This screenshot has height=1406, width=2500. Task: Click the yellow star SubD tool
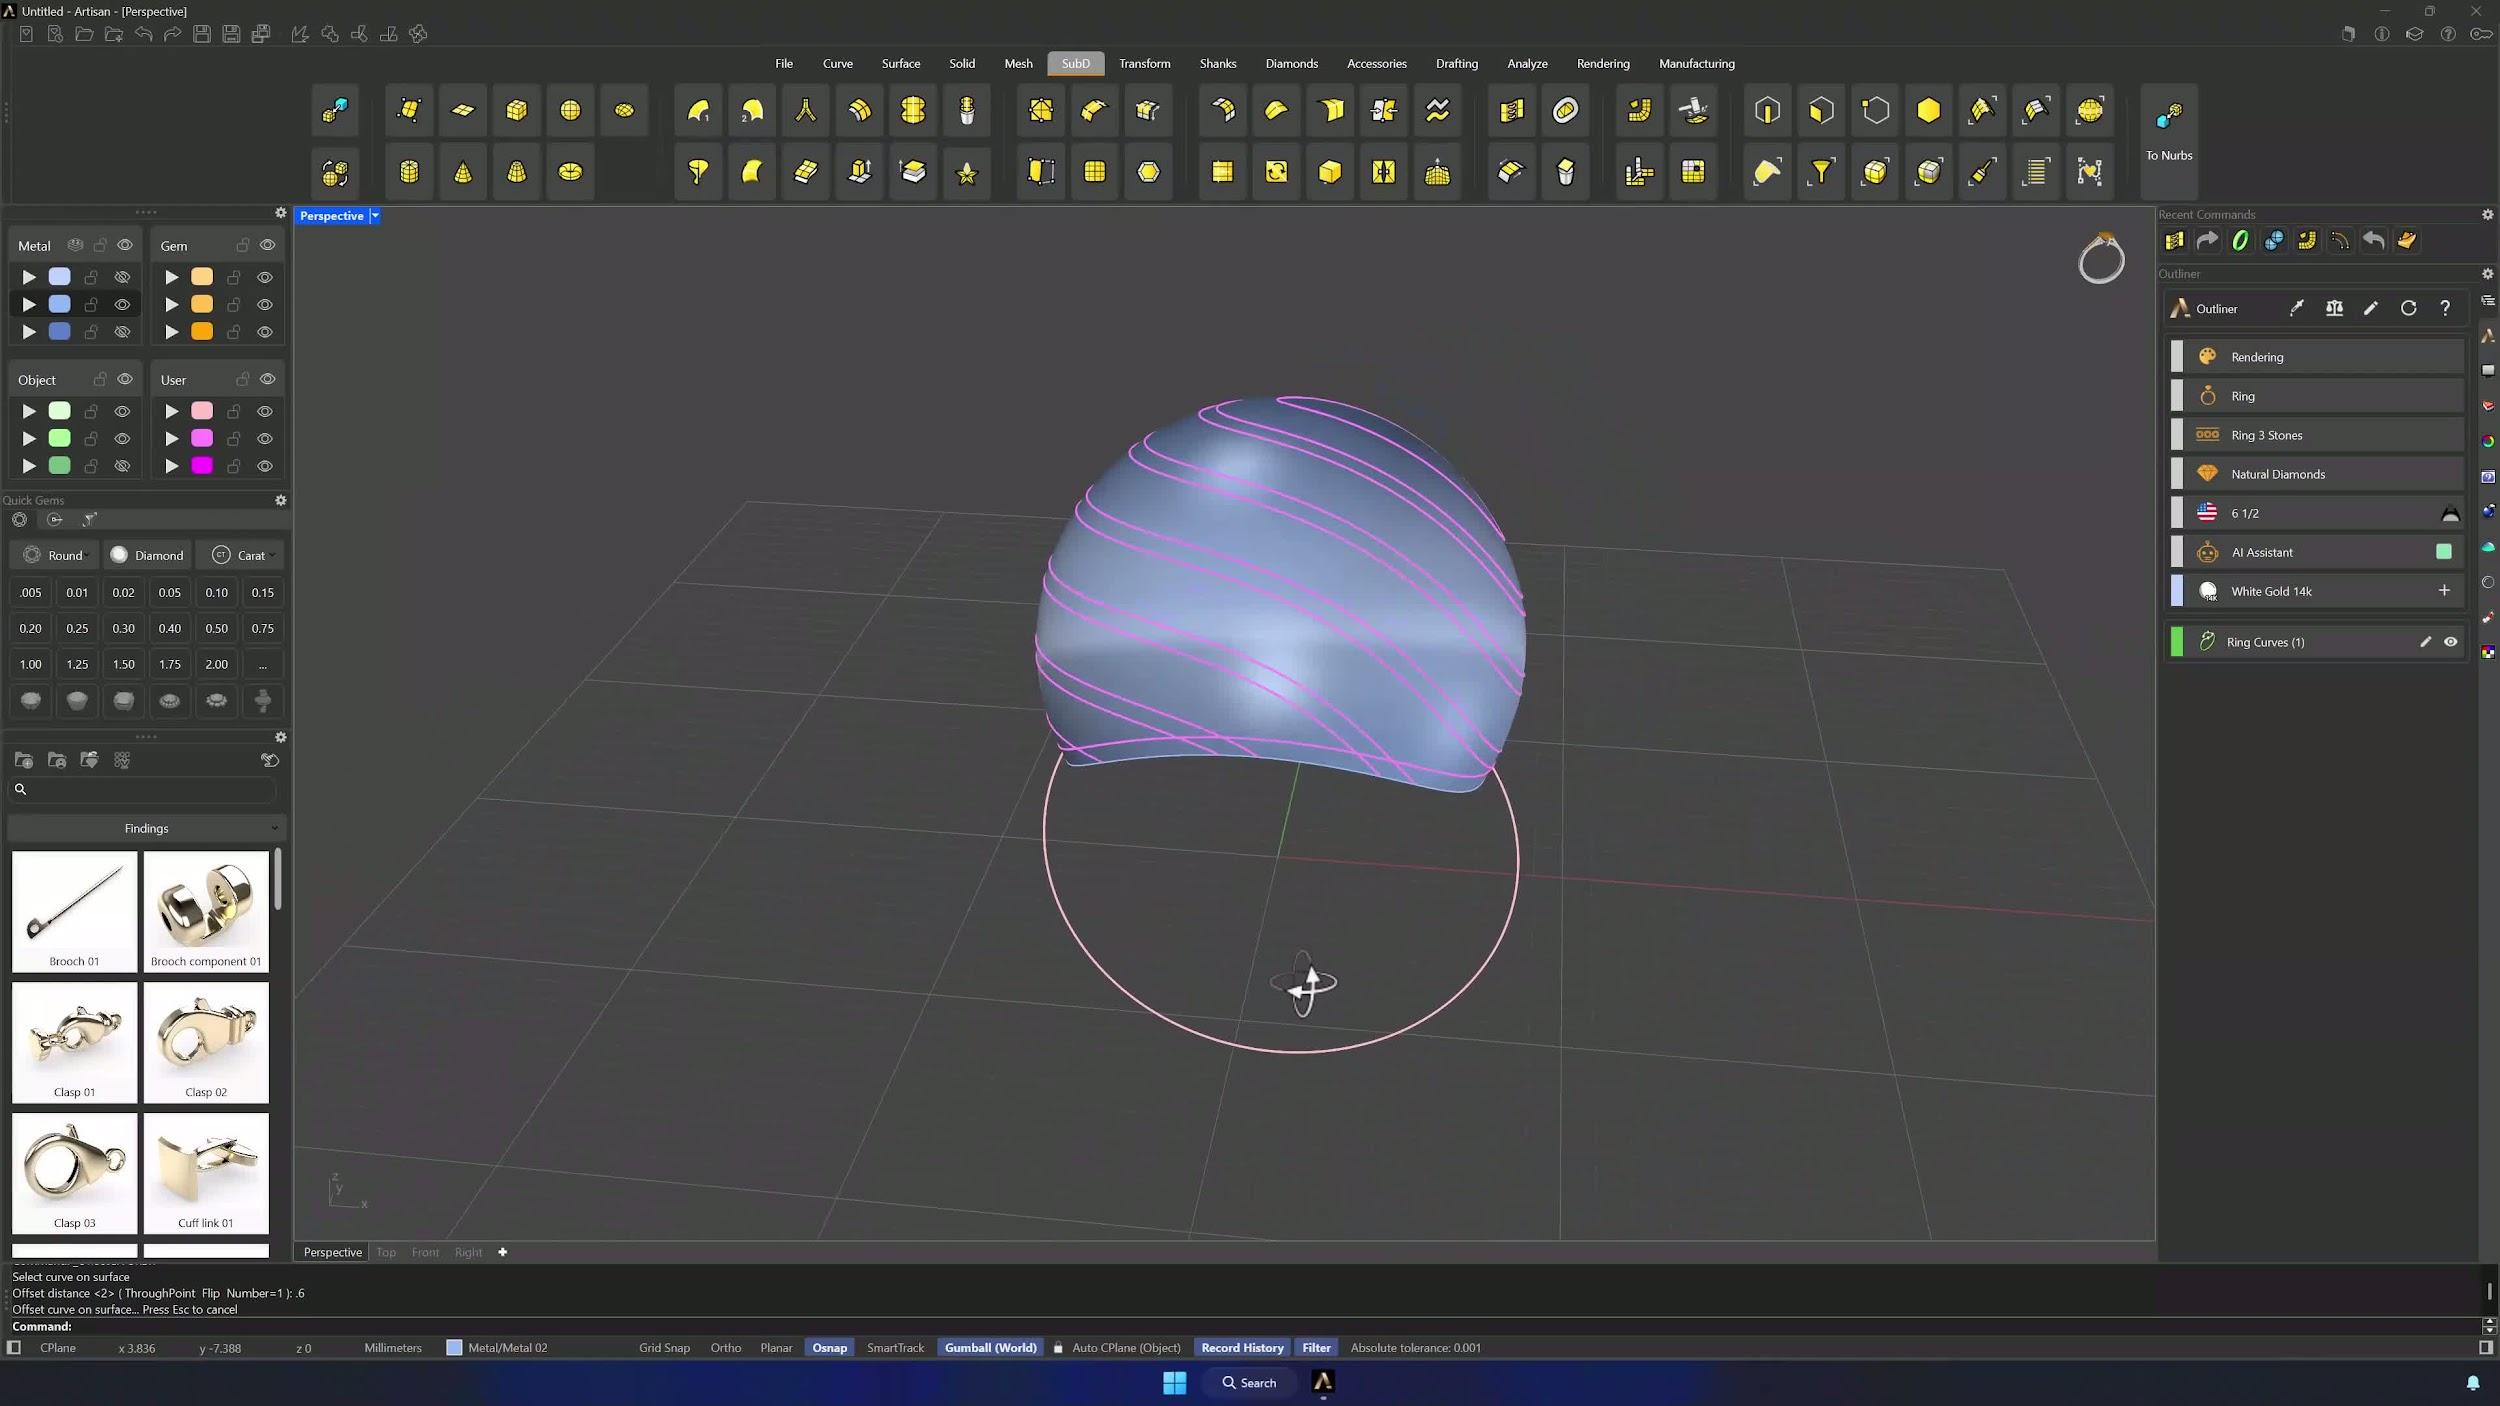pos(967,172)
